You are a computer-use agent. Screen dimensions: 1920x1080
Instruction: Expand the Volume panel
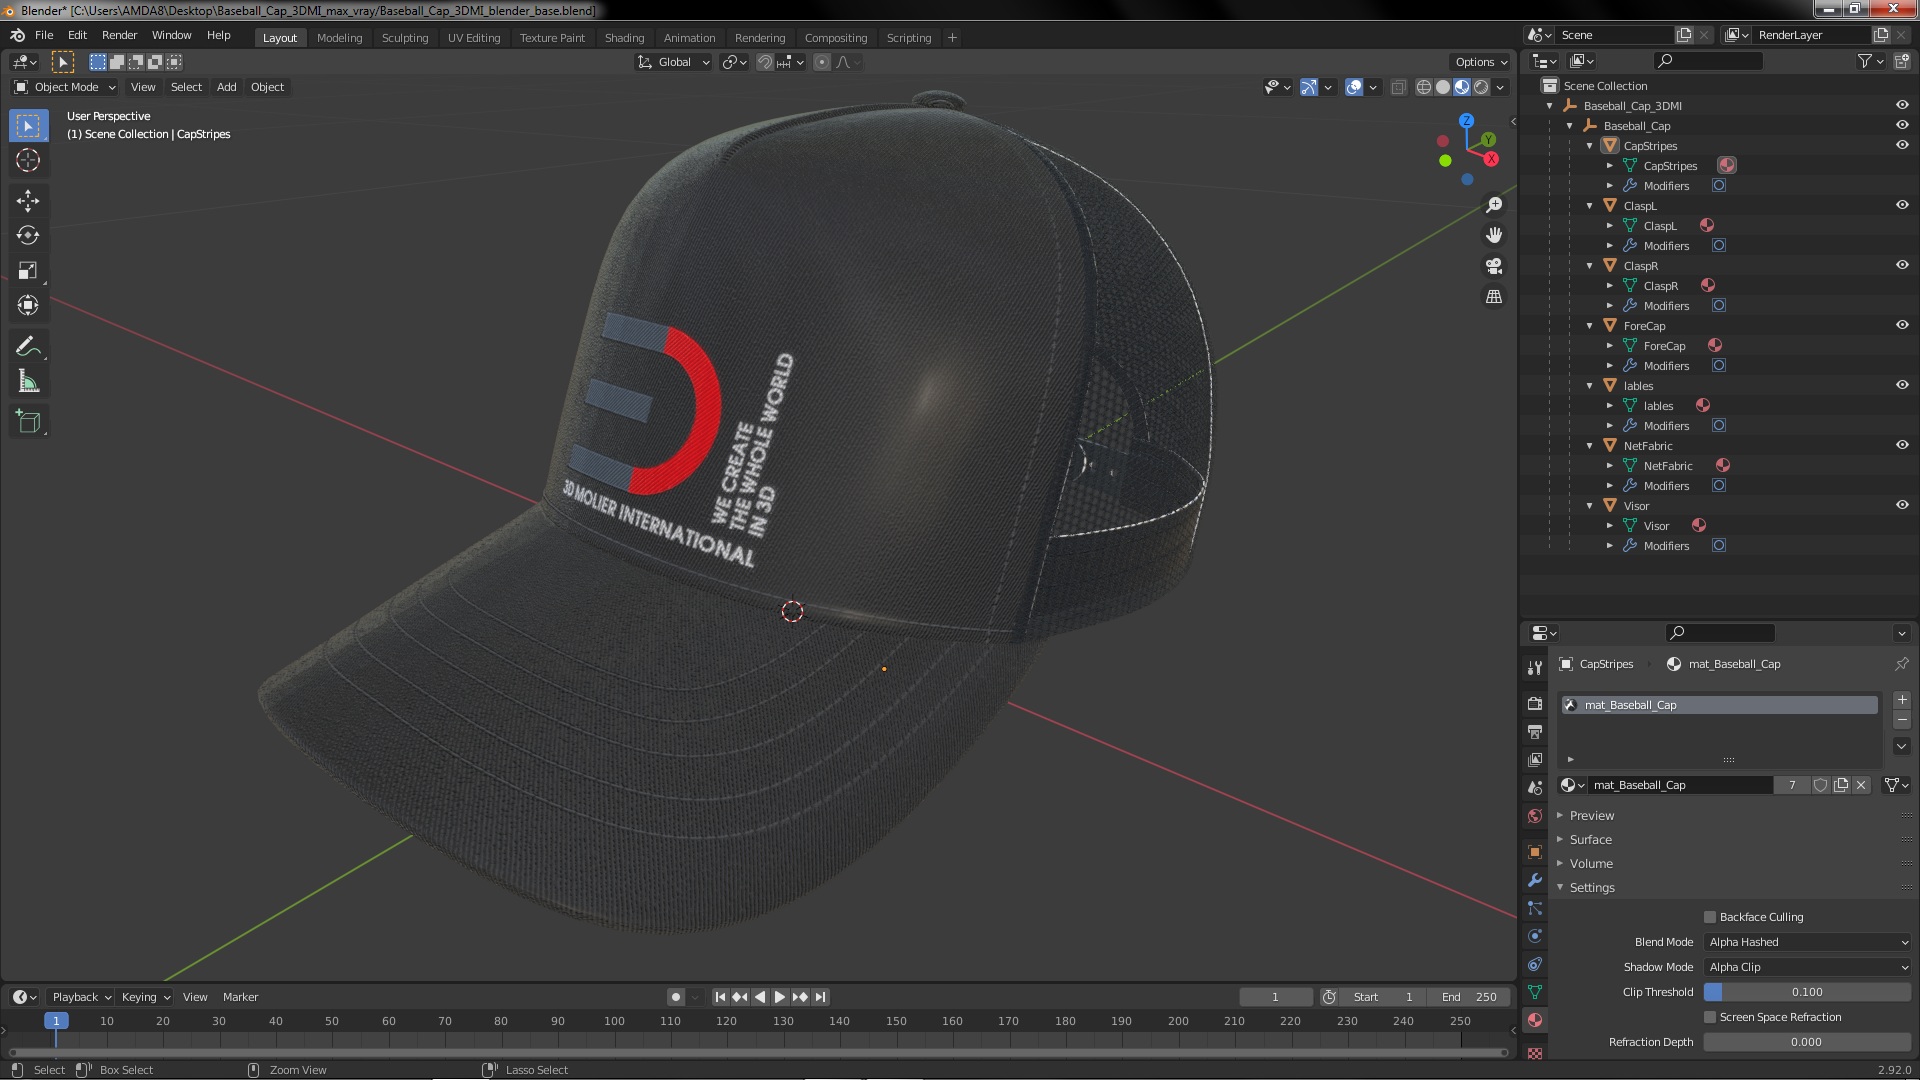click(1591, 864)
